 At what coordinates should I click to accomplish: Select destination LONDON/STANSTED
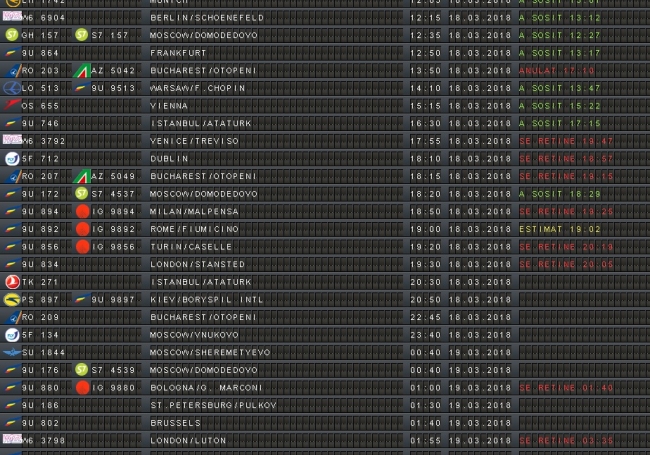[x=197, y=264]
